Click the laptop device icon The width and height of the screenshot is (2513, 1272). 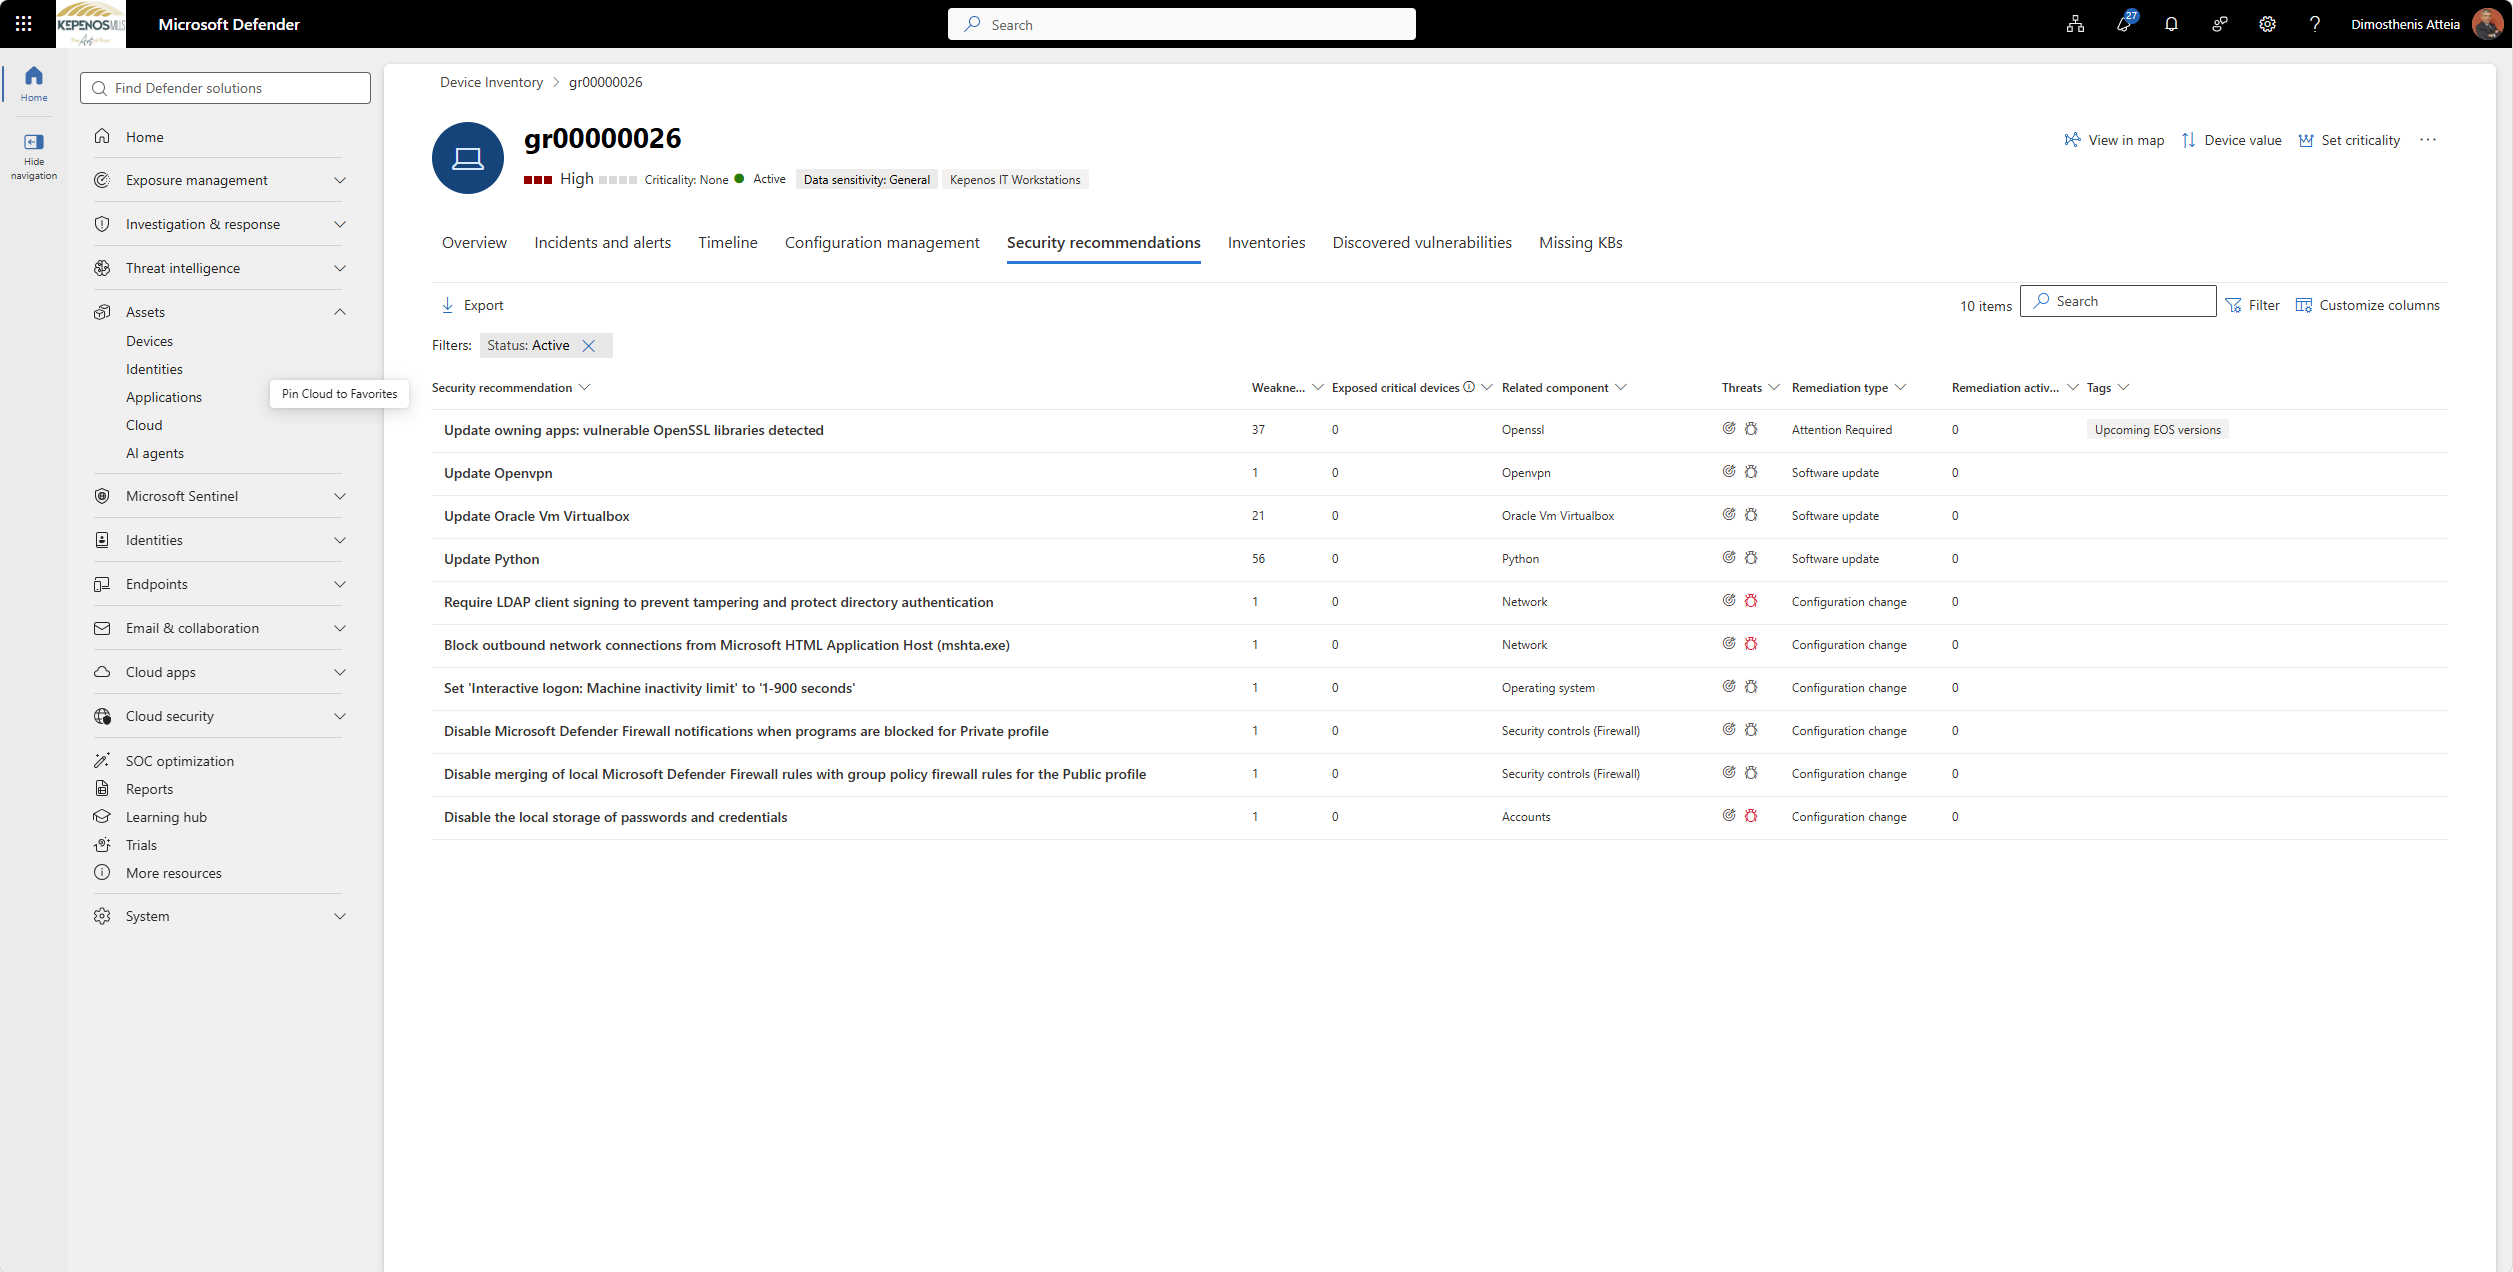pyautogui.click(x=467, y=158)
